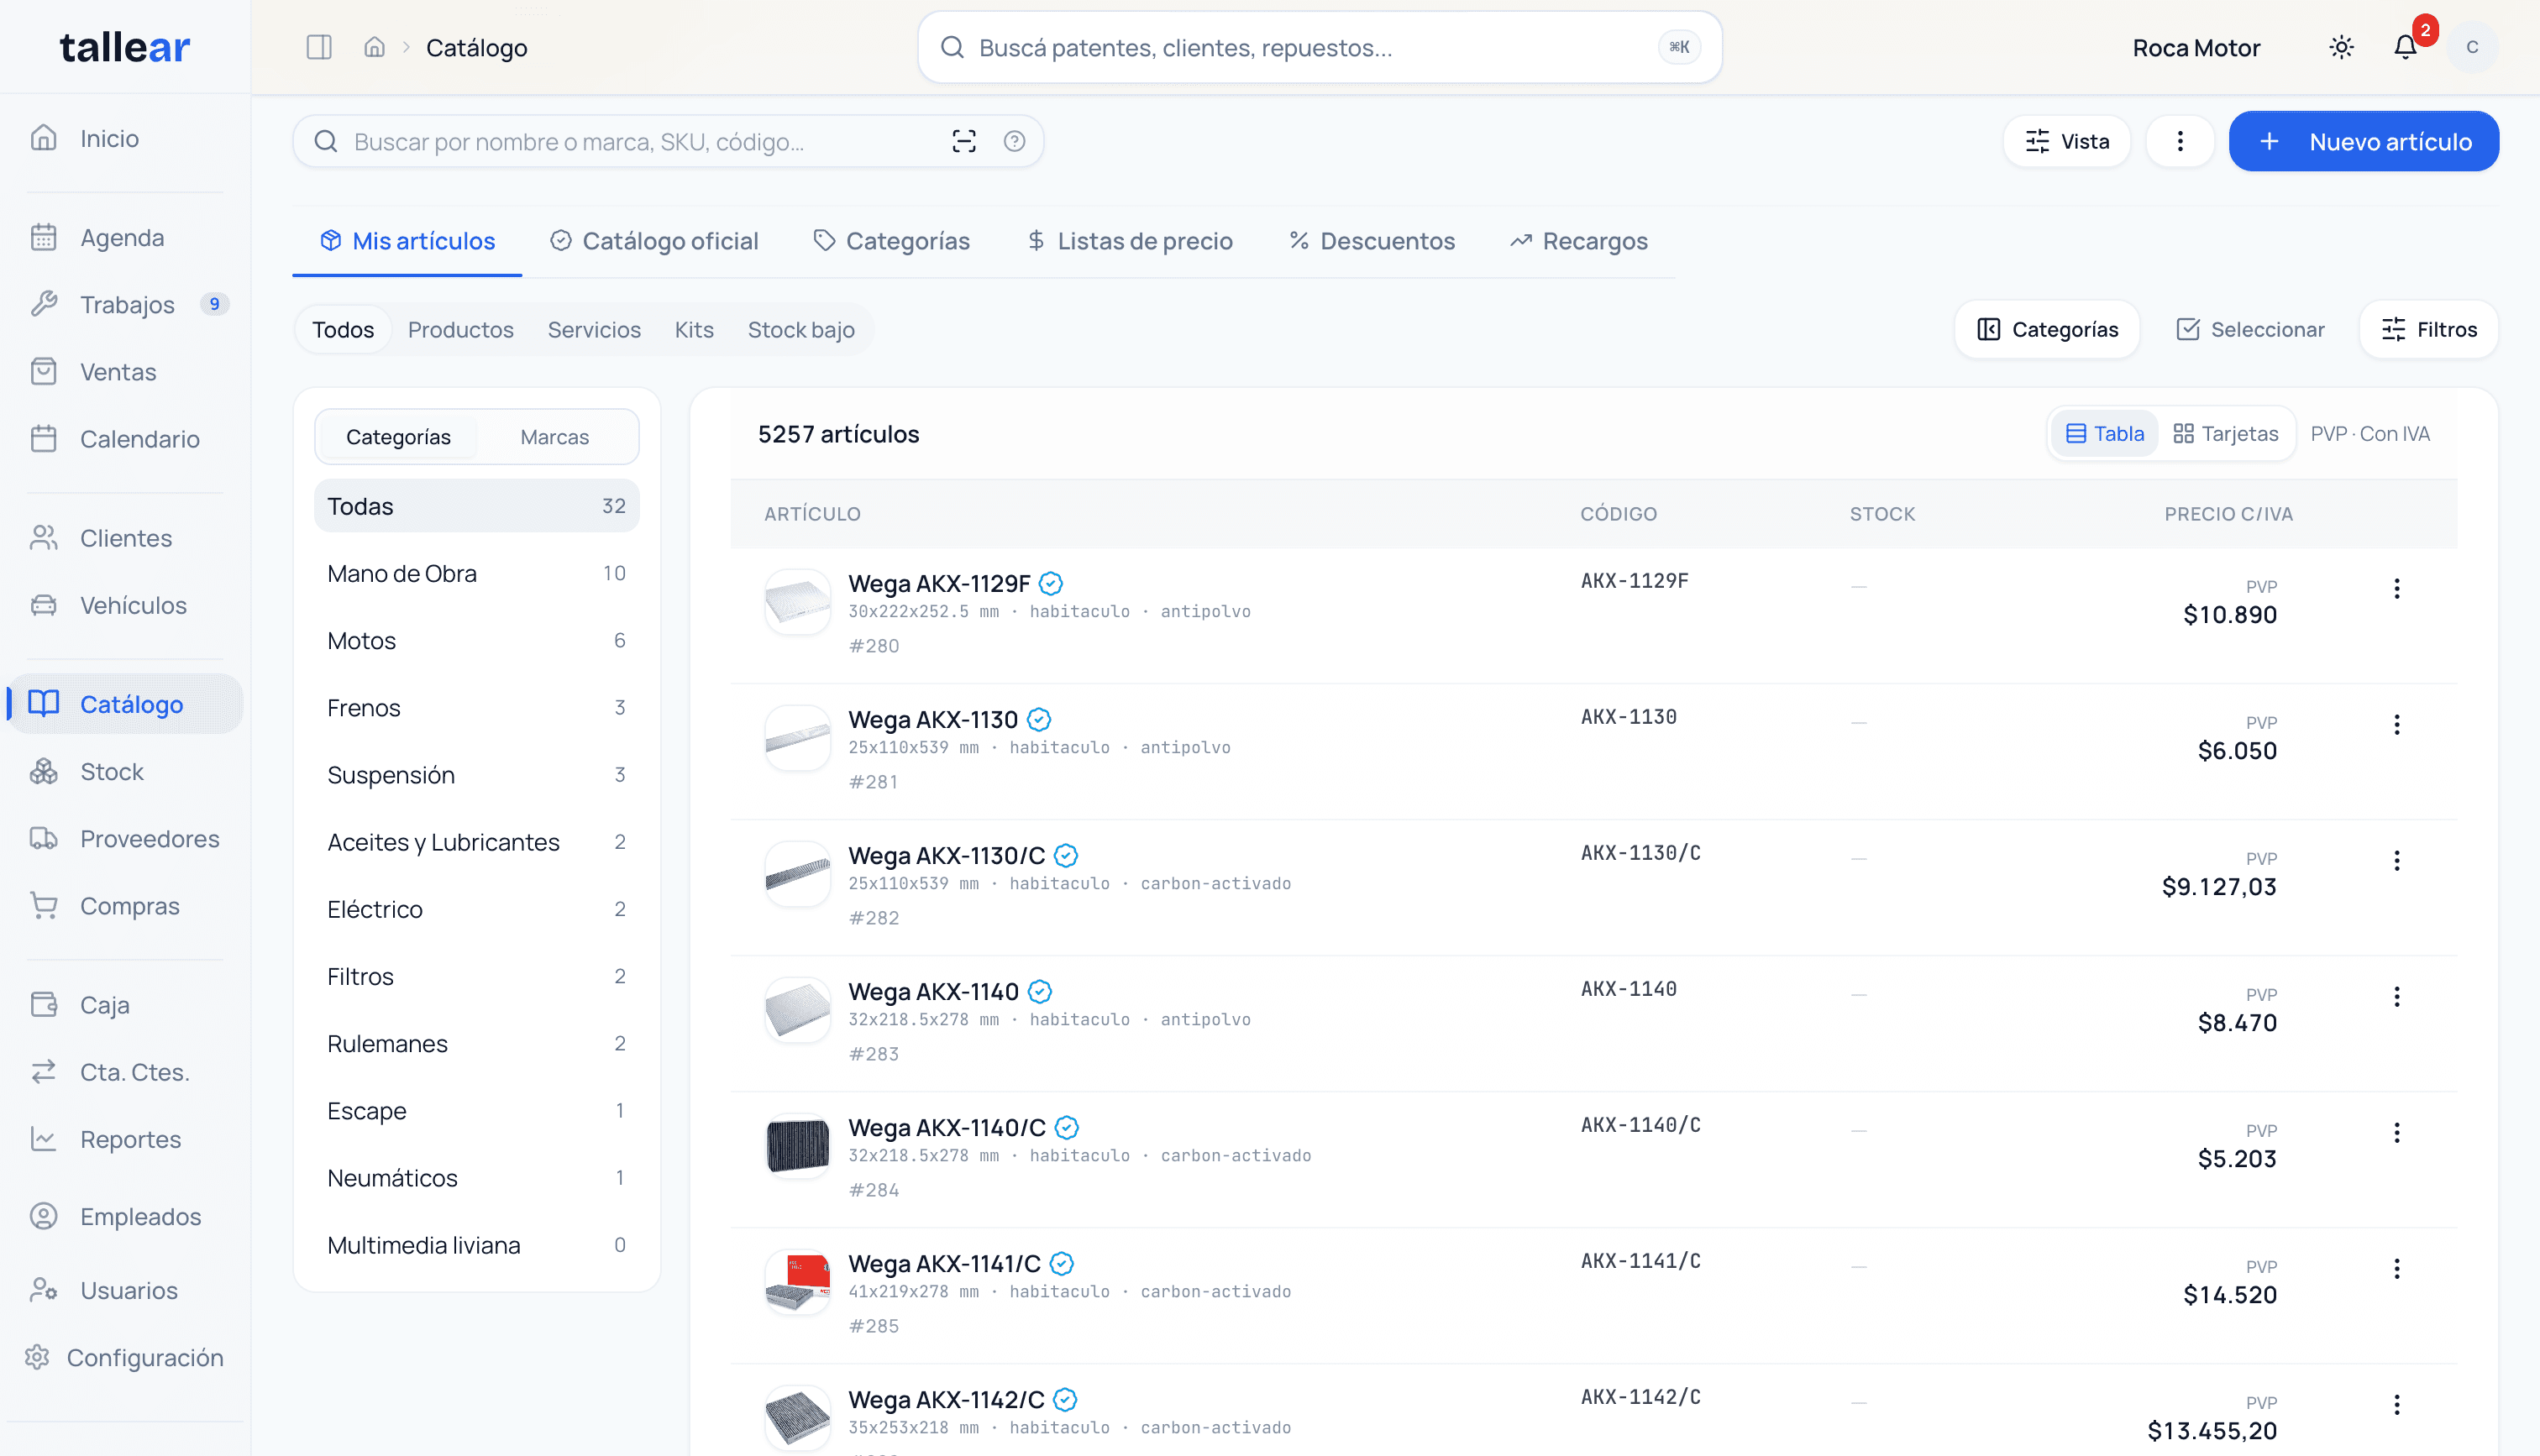The width and height of the screenshot is (2540, 1456).
Task: Open Trabajos from the sidebar
Action: (125, 304)
